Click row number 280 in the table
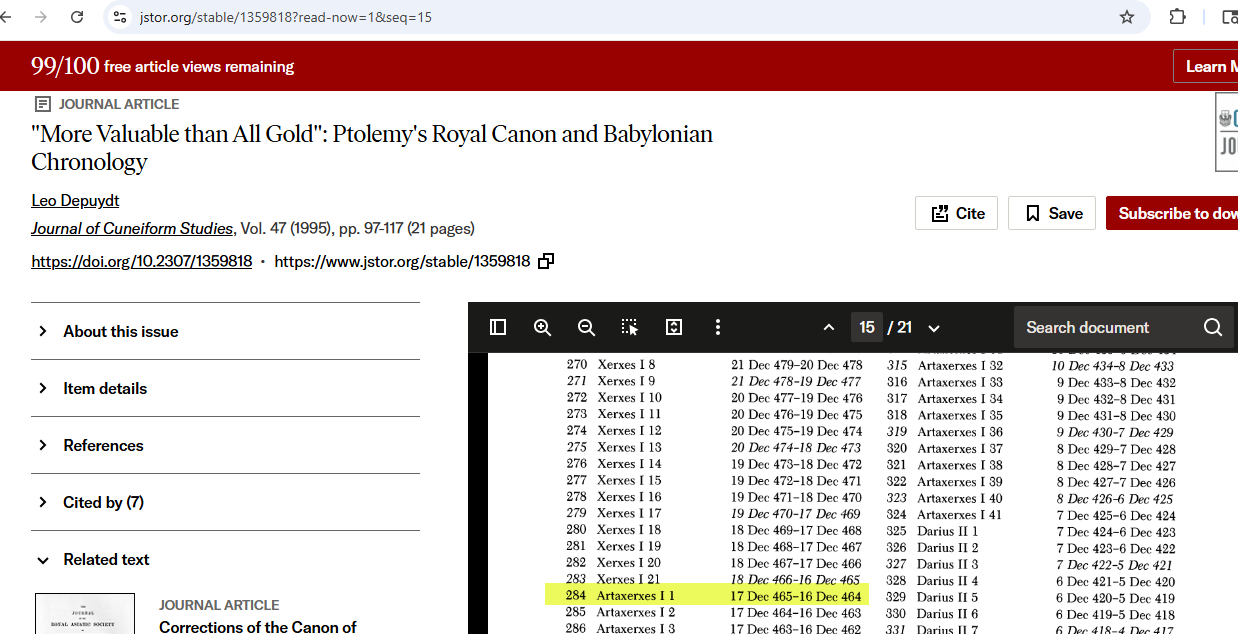The image size is (1238, 634). click(576, 530)
